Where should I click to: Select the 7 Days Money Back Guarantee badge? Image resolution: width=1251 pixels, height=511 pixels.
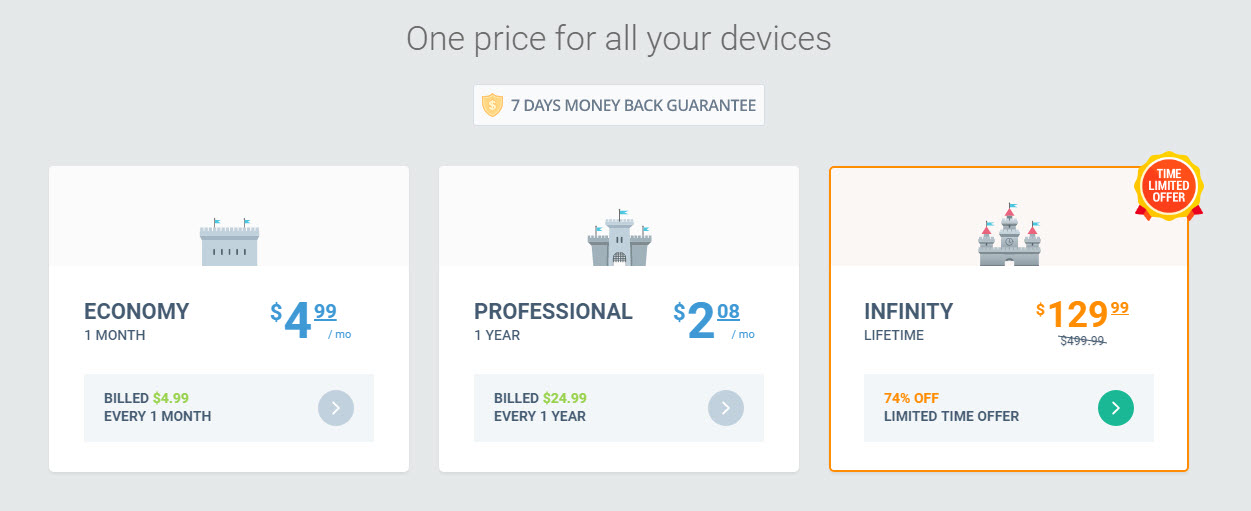click(619, 105)
